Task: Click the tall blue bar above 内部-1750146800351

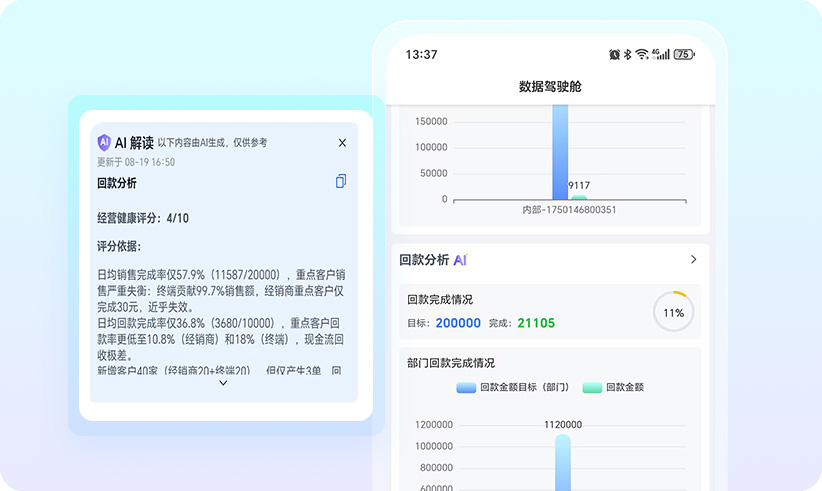Action: point(560,152)
